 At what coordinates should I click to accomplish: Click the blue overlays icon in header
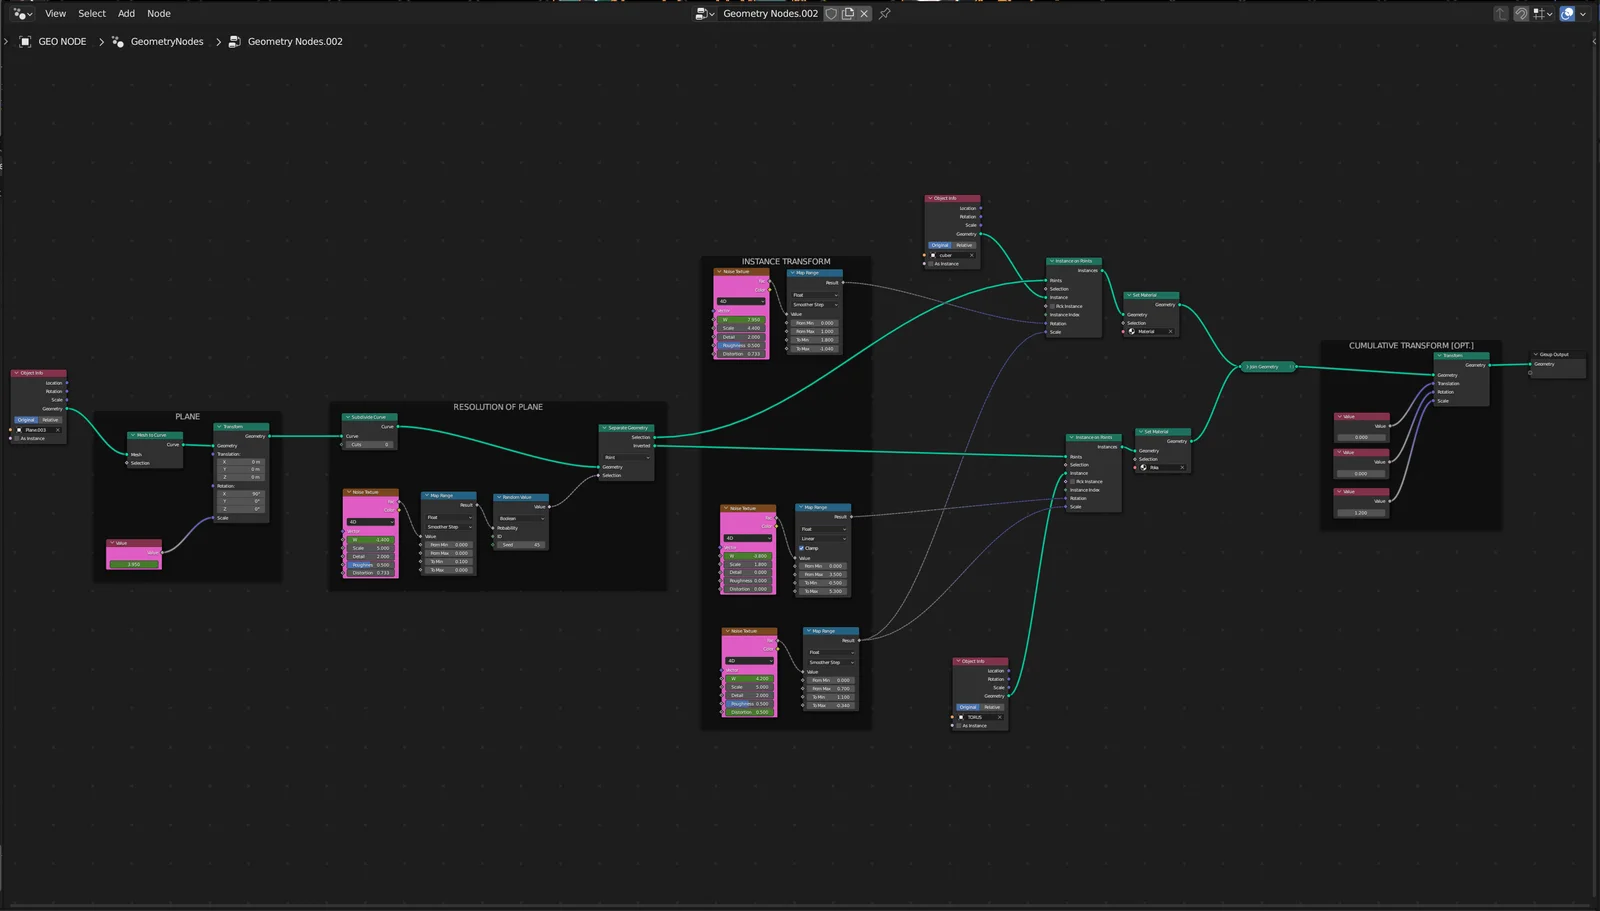1567,13
